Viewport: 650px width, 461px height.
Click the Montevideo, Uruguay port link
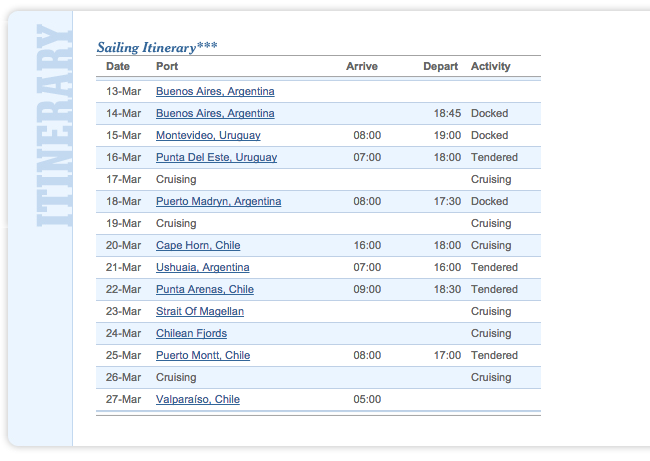click(x=208, y=136)
